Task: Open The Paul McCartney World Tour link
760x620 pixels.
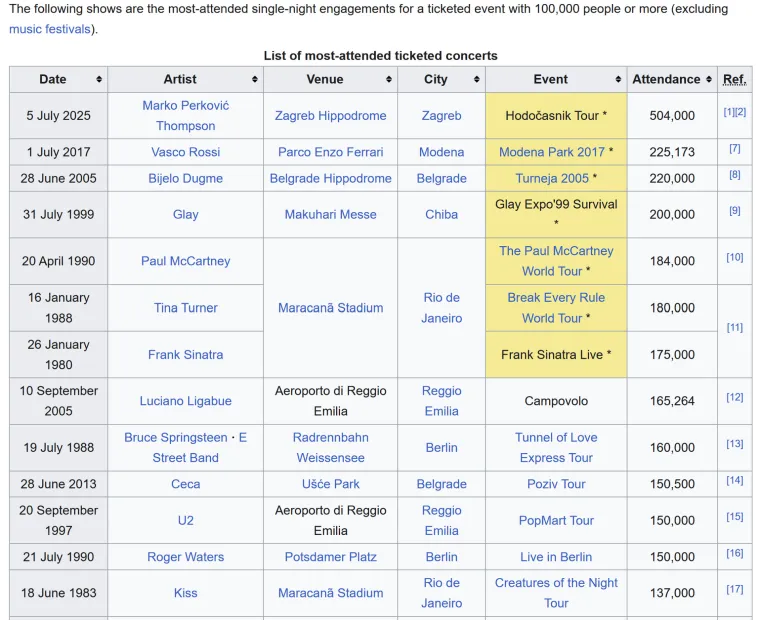Action: tap(556, 261)
